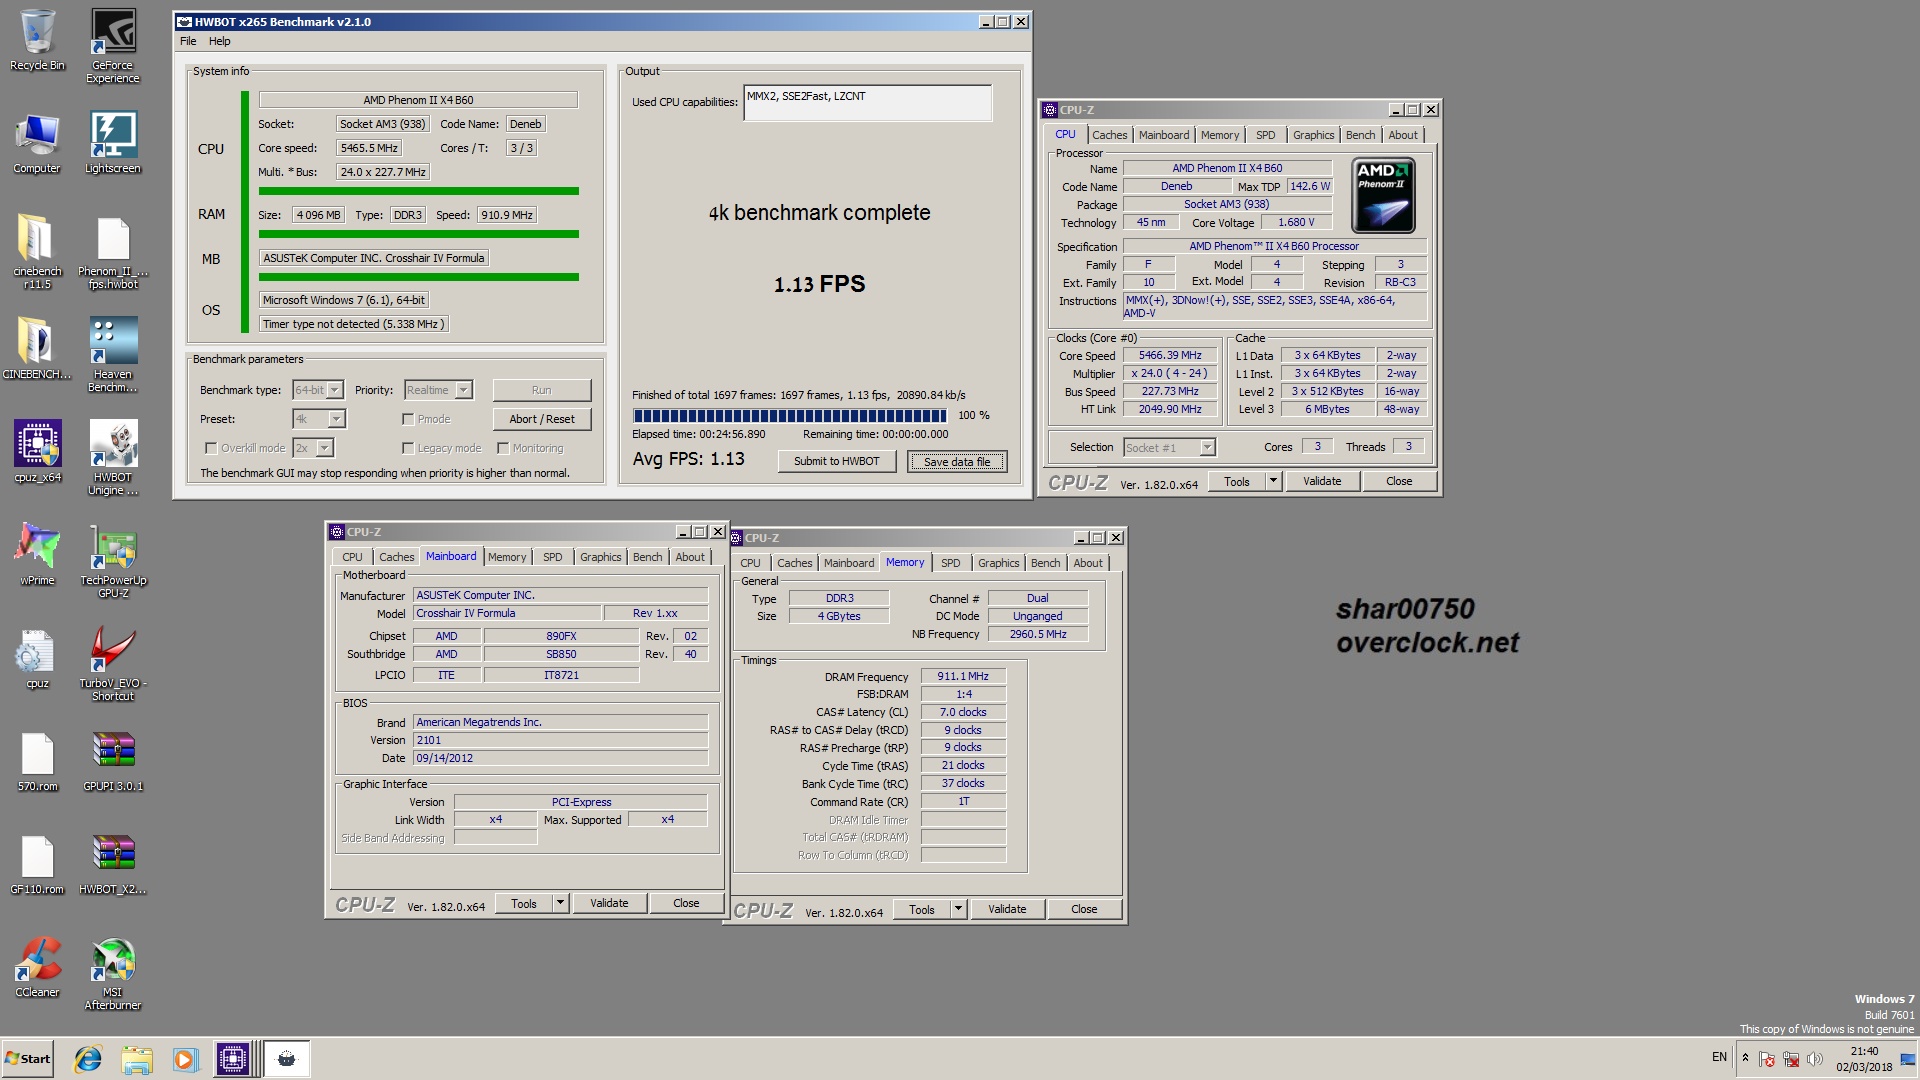Open the File menu in HWBOT x265
The width and height of the screenshot is (1920, 1080).
[x=188, y=41]
